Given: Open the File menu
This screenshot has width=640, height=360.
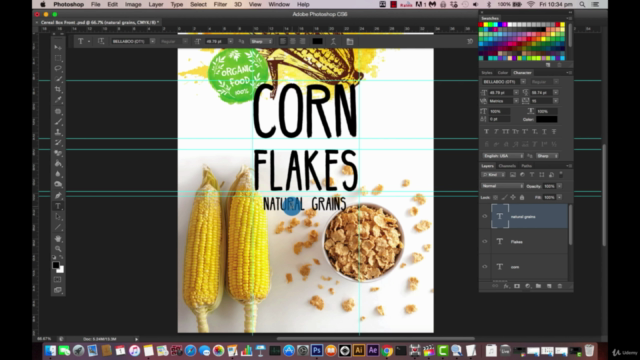Looking at the screenshot, I should point(96,4).
